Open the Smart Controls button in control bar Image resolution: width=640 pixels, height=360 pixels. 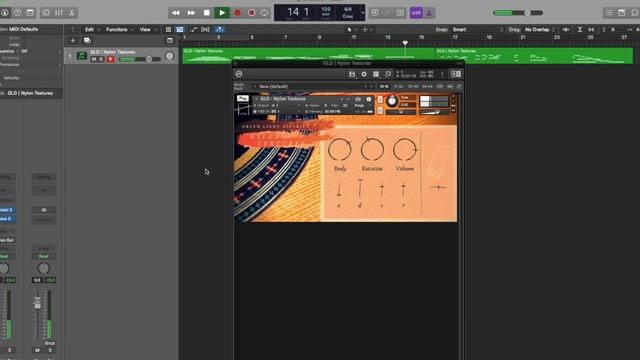pyautogui.click(x=46, y=13)
